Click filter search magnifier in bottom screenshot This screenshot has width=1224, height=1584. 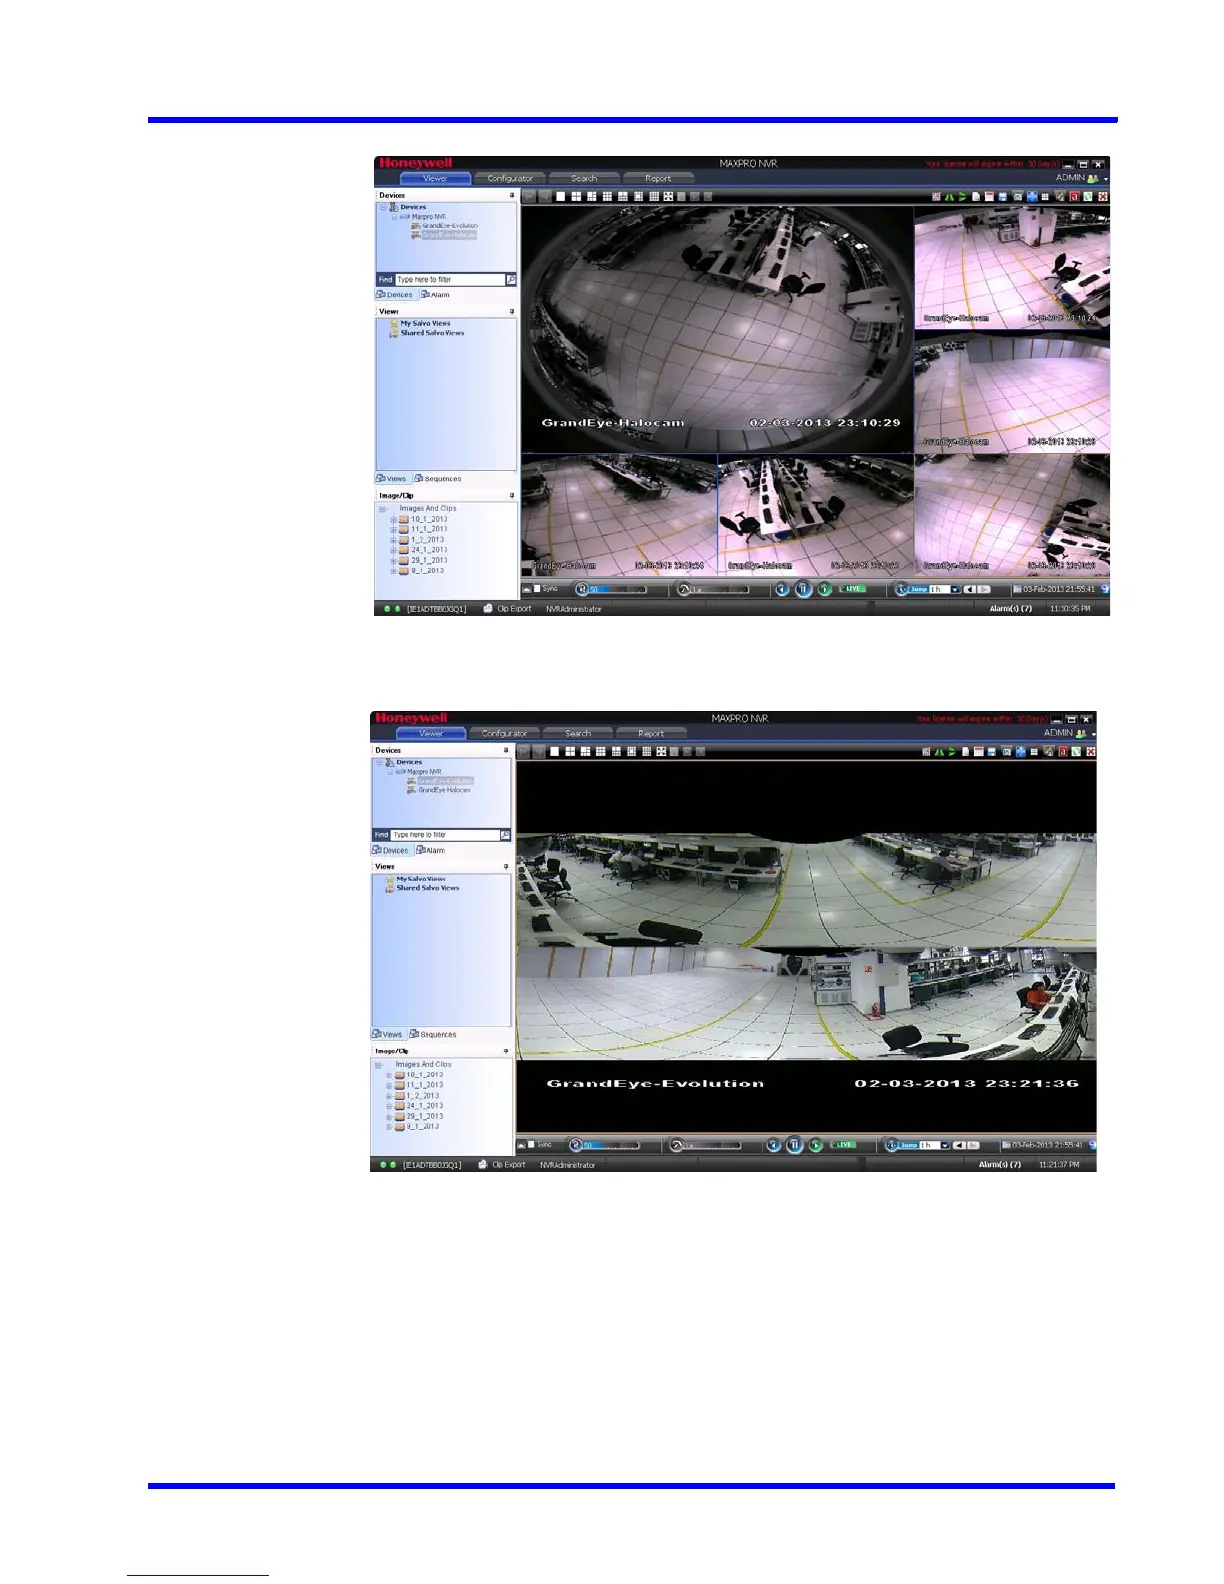505,835
